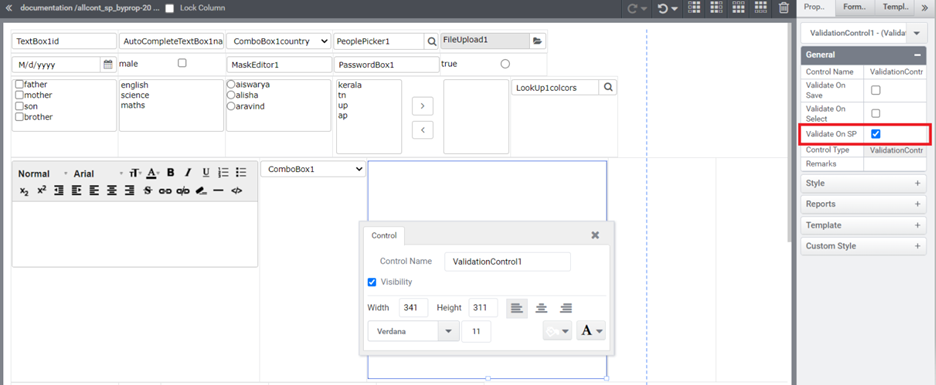Open the font color picker in the Control popup
The width and height of the screenshot is (936, 385).
click(x=591, y=331)
